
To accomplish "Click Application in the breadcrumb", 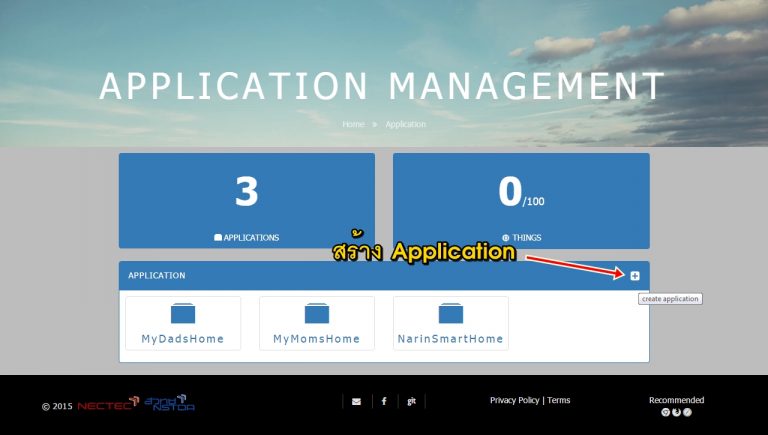I will point(405,124).
